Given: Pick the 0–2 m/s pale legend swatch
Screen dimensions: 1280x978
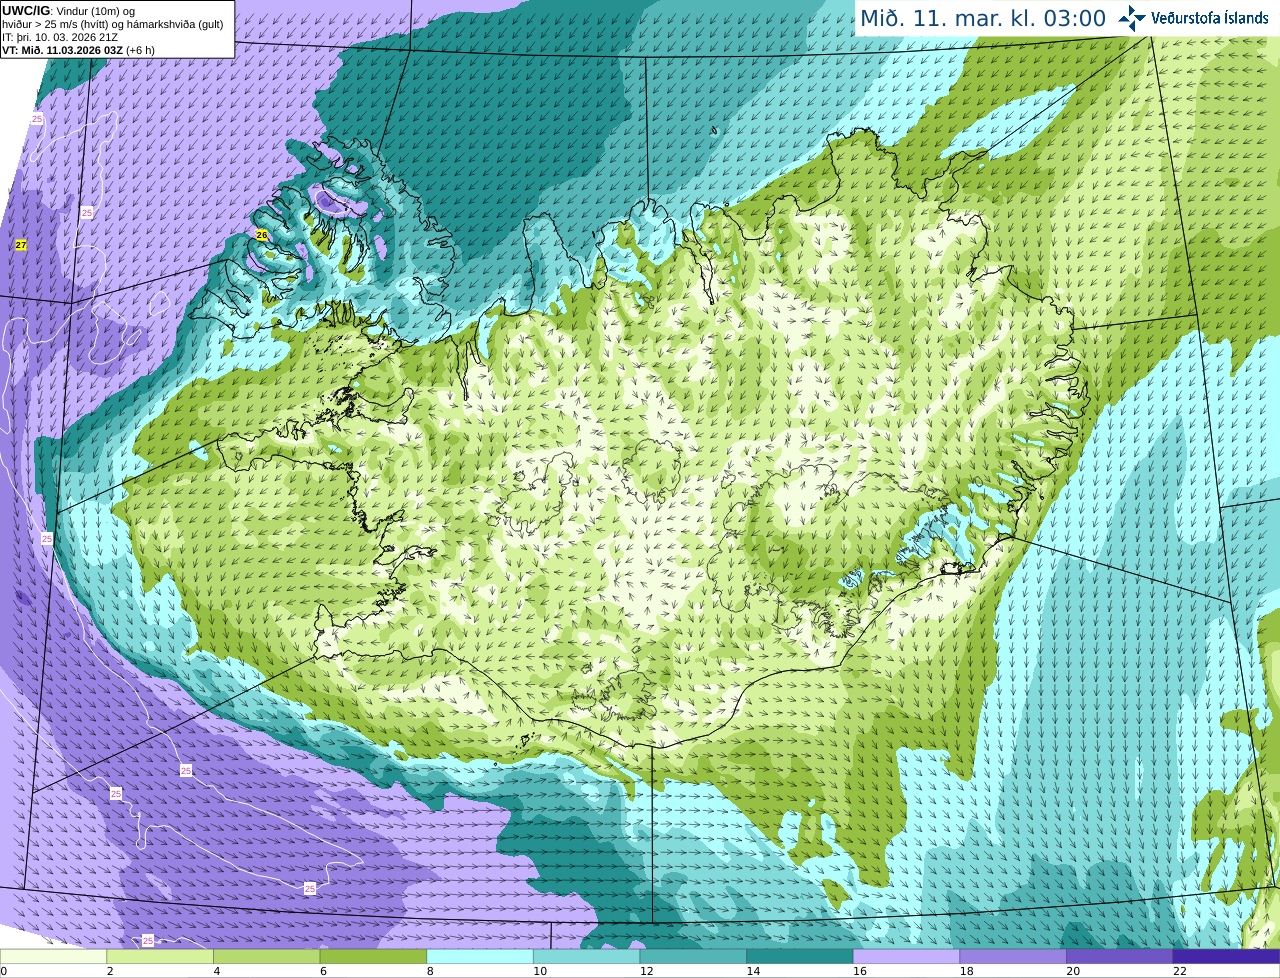Looking at the screenshot, I should click(53, 956).
